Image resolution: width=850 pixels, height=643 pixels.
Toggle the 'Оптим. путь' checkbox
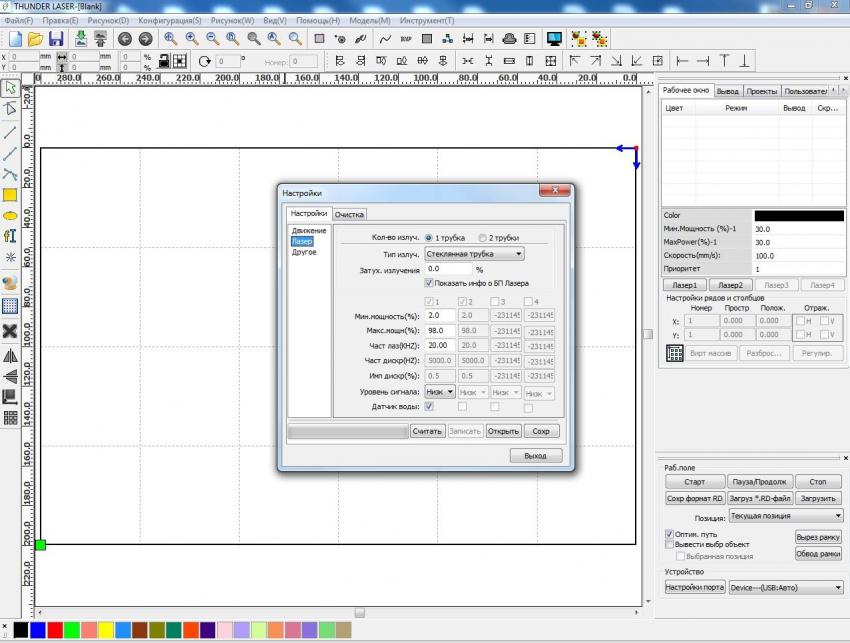tap(669, 534)
